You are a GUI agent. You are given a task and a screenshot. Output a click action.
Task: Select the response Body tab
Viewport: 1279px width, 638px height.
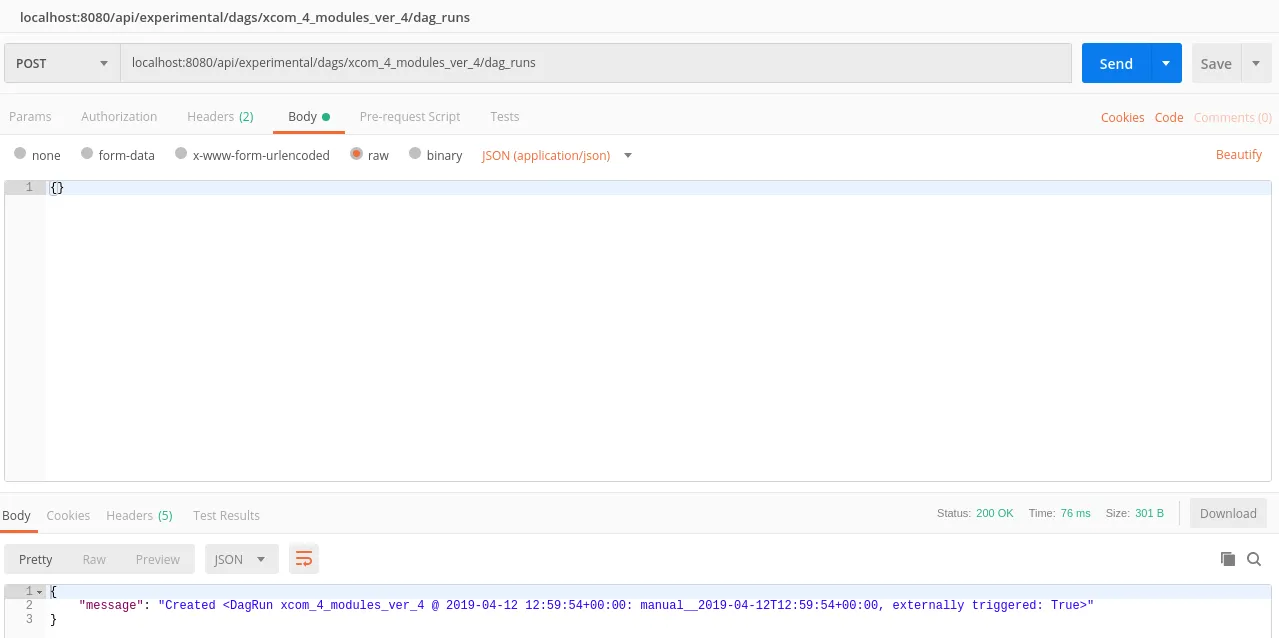(x=16, y=515)
